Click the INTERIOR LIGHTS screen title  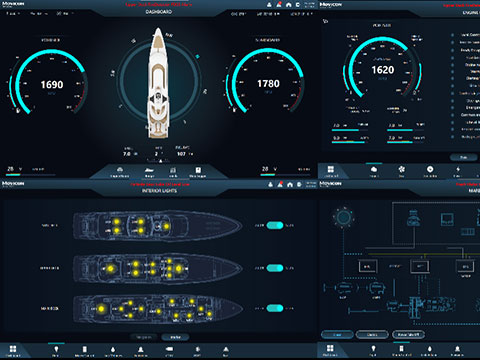tap(159, 191)
